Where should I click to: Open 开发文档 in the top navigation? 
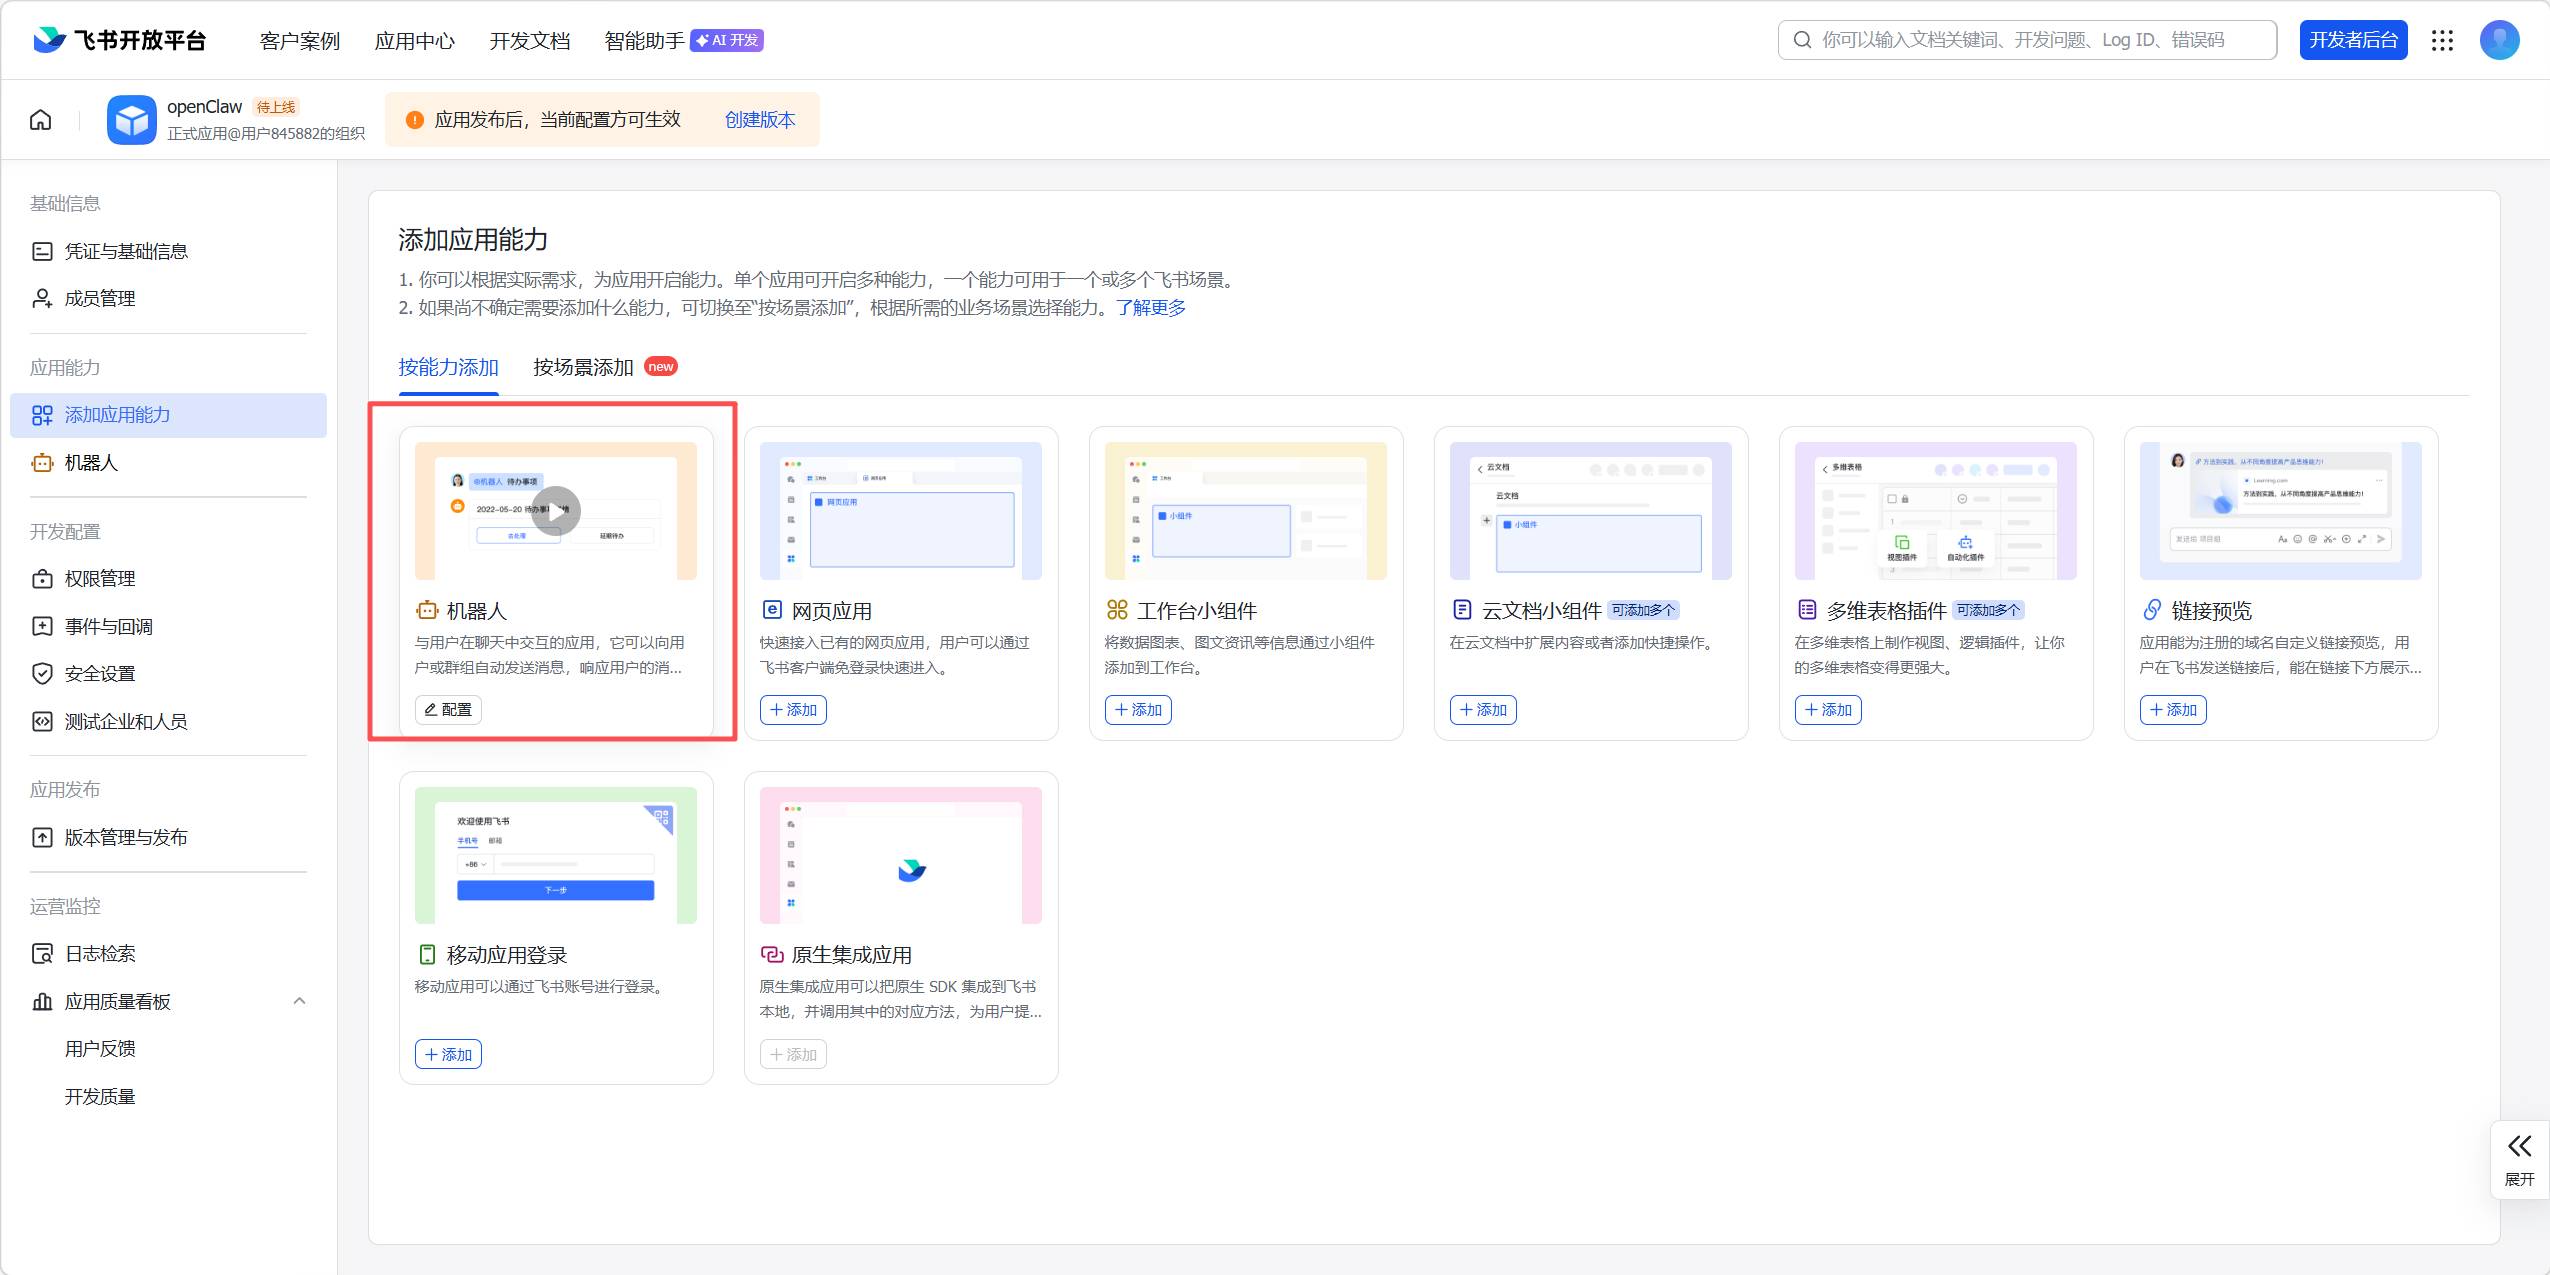[529, 41]
